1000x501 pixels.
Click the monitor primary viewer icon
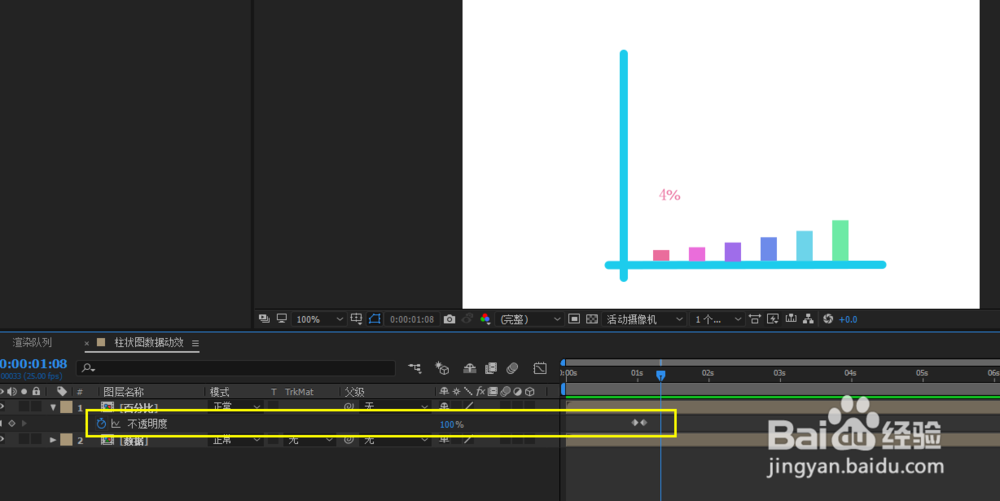click(x=281, y=319)
